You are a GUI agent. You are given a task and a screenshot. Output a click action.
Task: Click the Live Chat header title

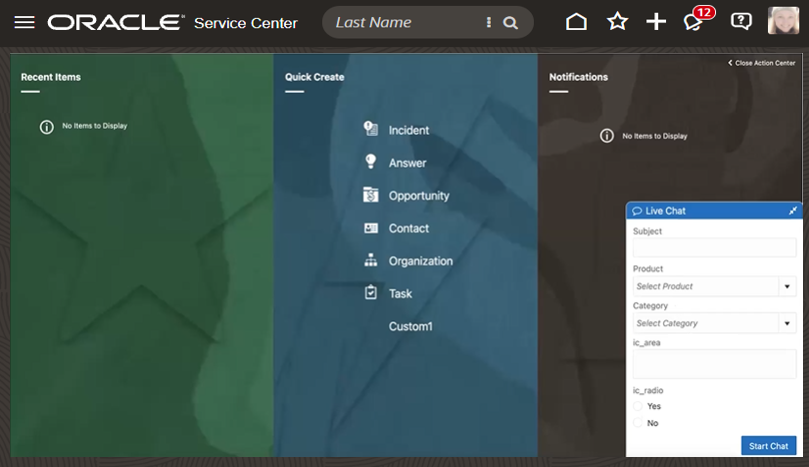666,211
